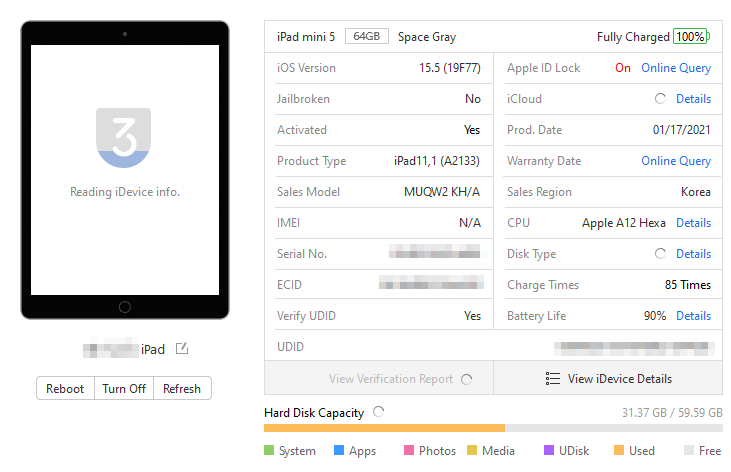Click the hard disk capacity usage bar
The height and width of the screenshot is (472, 731).
(493, 428)
